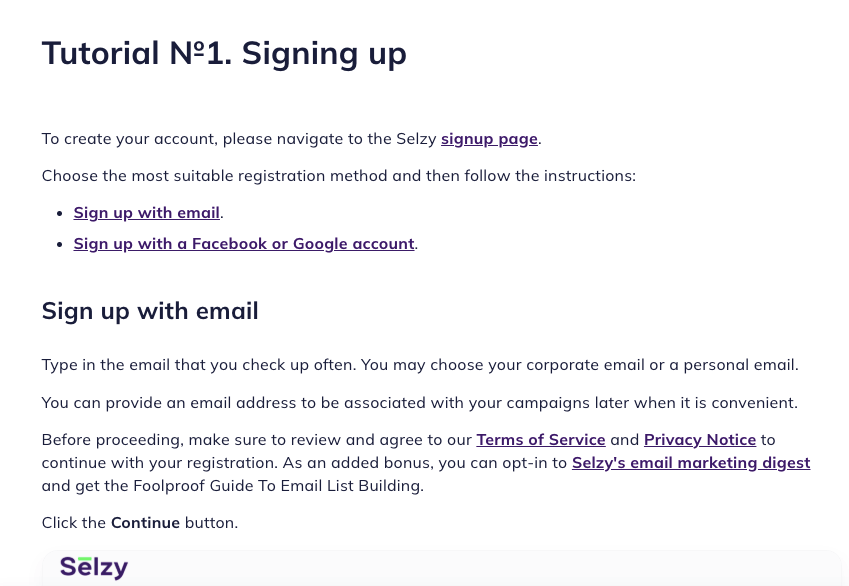Screen dimensions: 849x586
Task: Open the Selzy signup page link
Action: [489, 139]
